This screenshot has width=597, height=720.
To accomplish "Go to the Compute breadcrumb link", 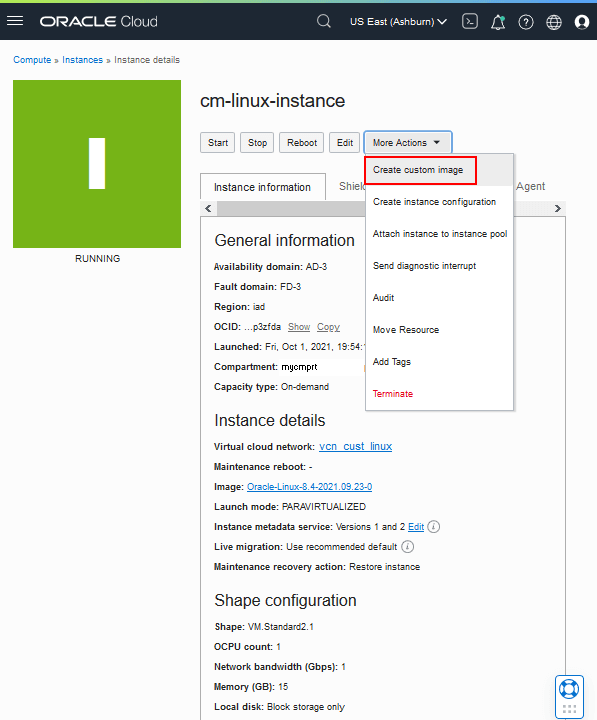I will pyautogui.click(x=32, y=60).
